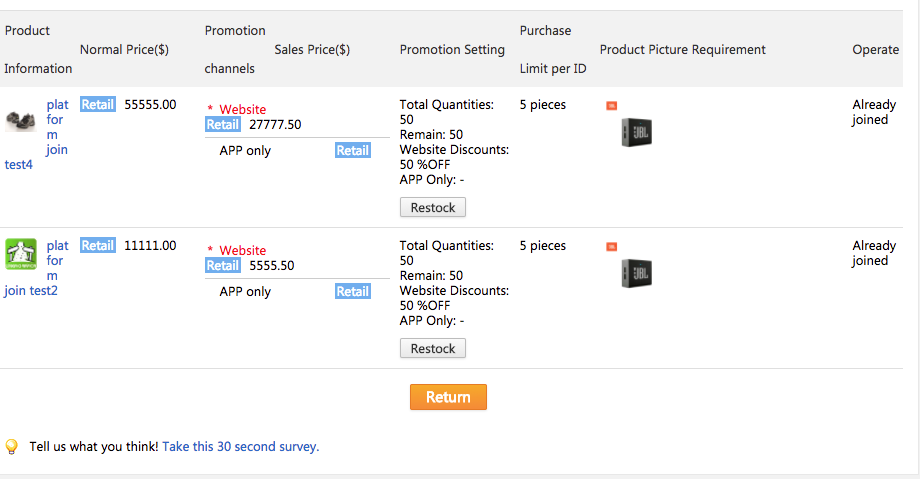Image resolution: width=920 pixels, height=479 pixels.
Task: Click the lightbulb feedback icon
Action: [12, 447]
